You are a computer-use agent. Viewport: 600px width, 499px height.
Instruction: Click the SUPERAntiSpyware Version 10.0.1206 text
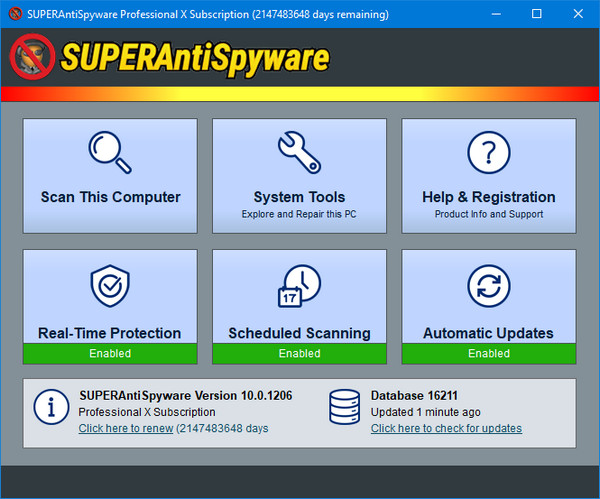pos(185,396)
